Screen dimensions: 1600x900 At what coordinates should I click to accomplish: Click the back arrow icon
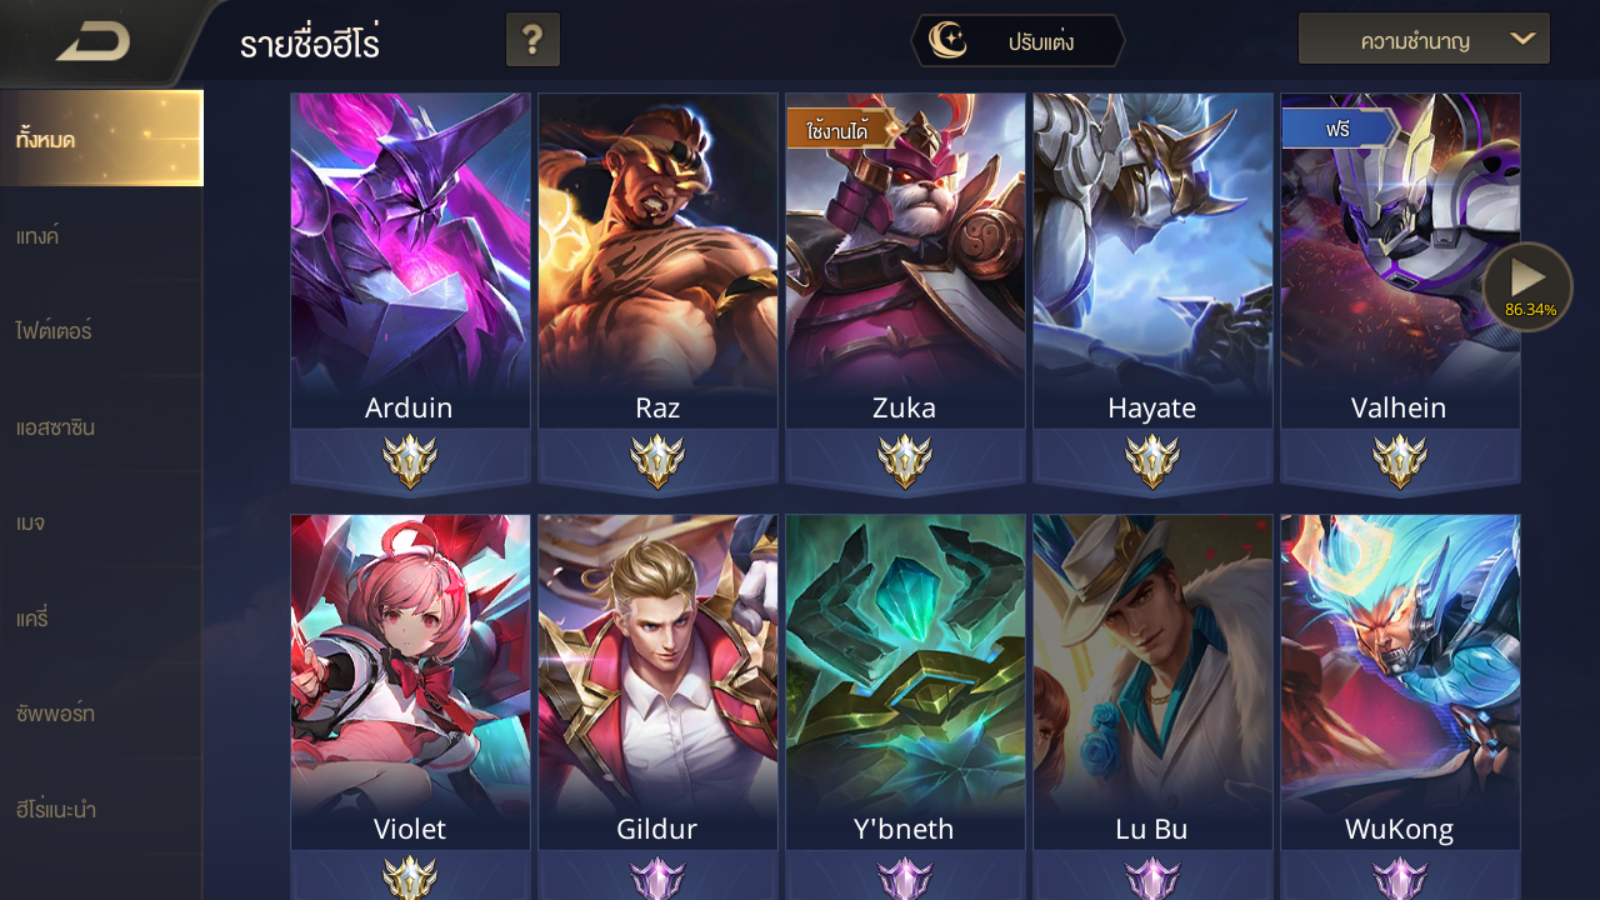pos(93,42)
